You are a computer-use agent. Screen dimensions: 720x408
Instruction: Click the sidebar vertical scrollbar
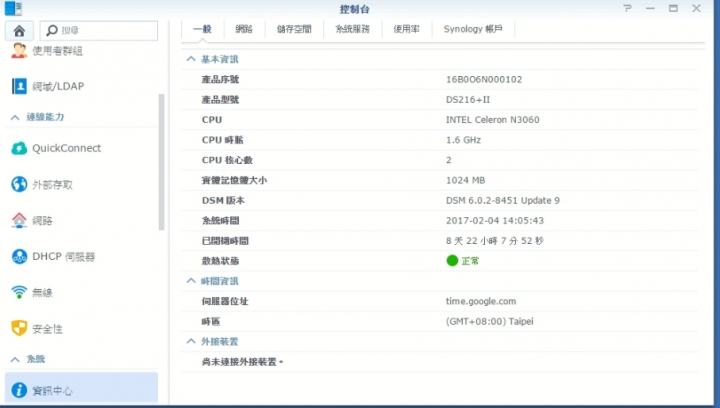161,162
